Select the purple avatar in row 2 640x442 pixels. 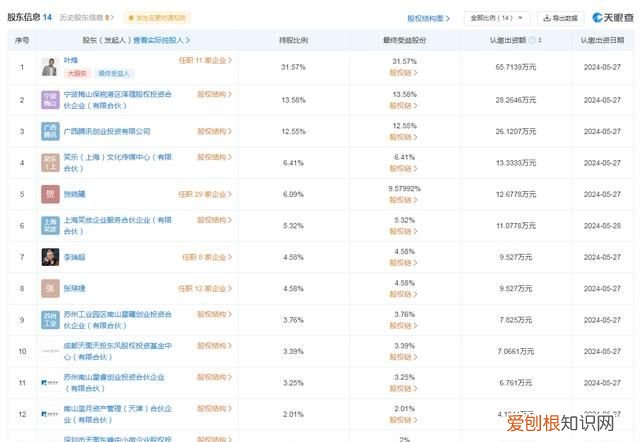click(50, 100)
